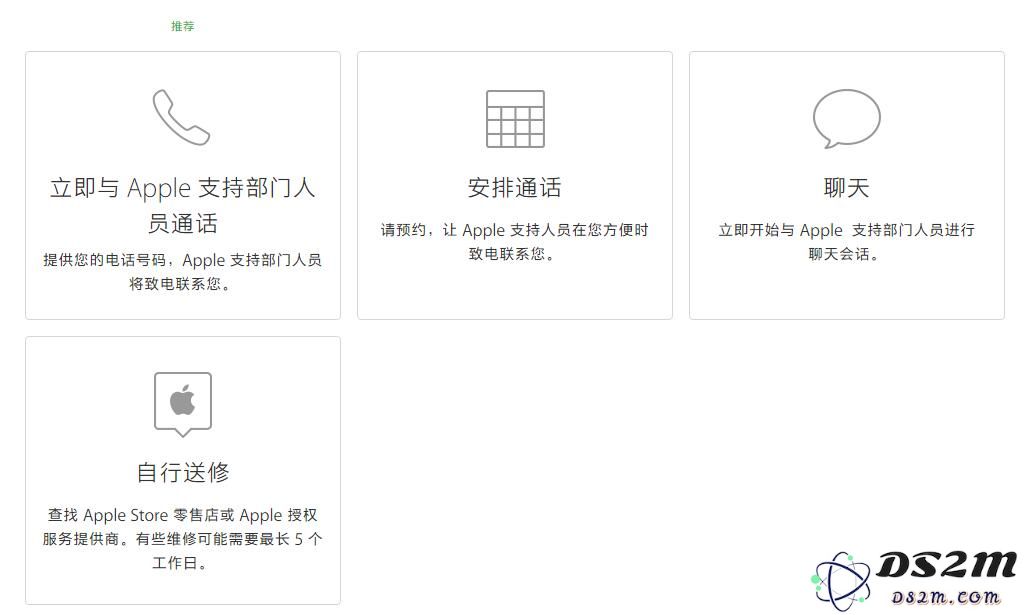1034x615 pixels.
Task: Click the calendar grid icon
Action: click(515, 119)
